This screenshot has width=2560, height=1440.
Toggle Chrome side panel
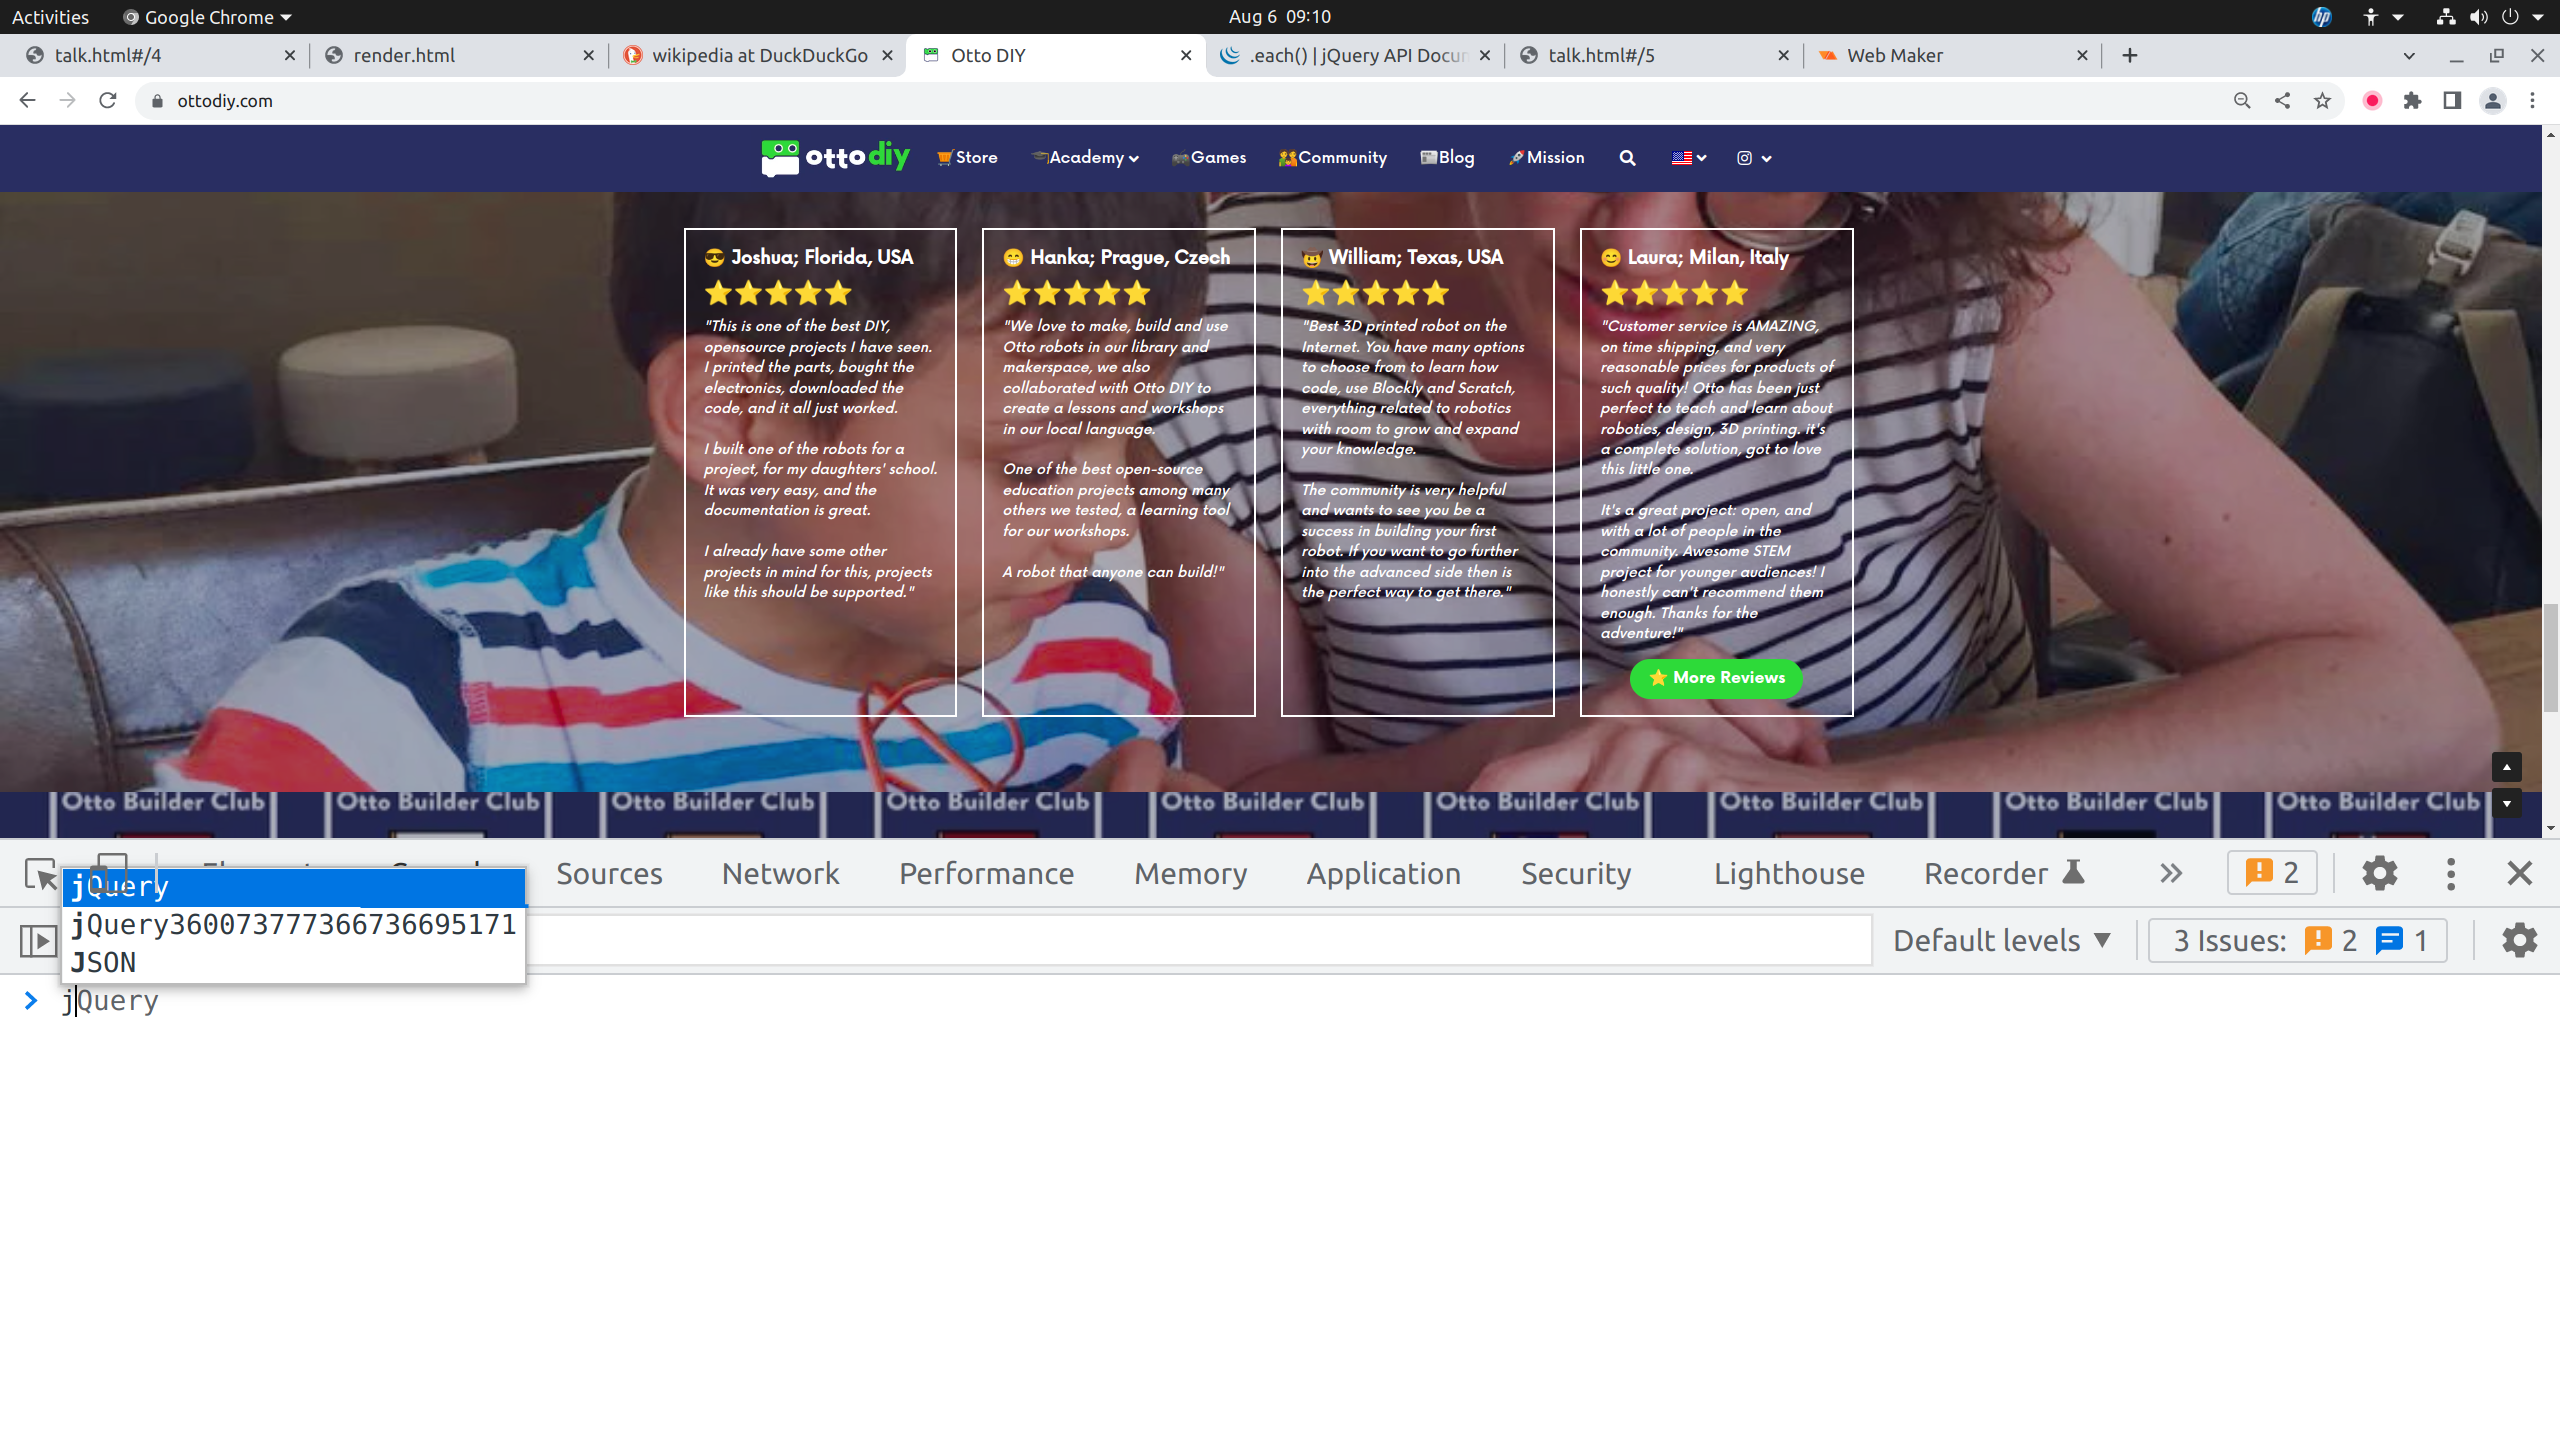click(x=2452, y=101)
